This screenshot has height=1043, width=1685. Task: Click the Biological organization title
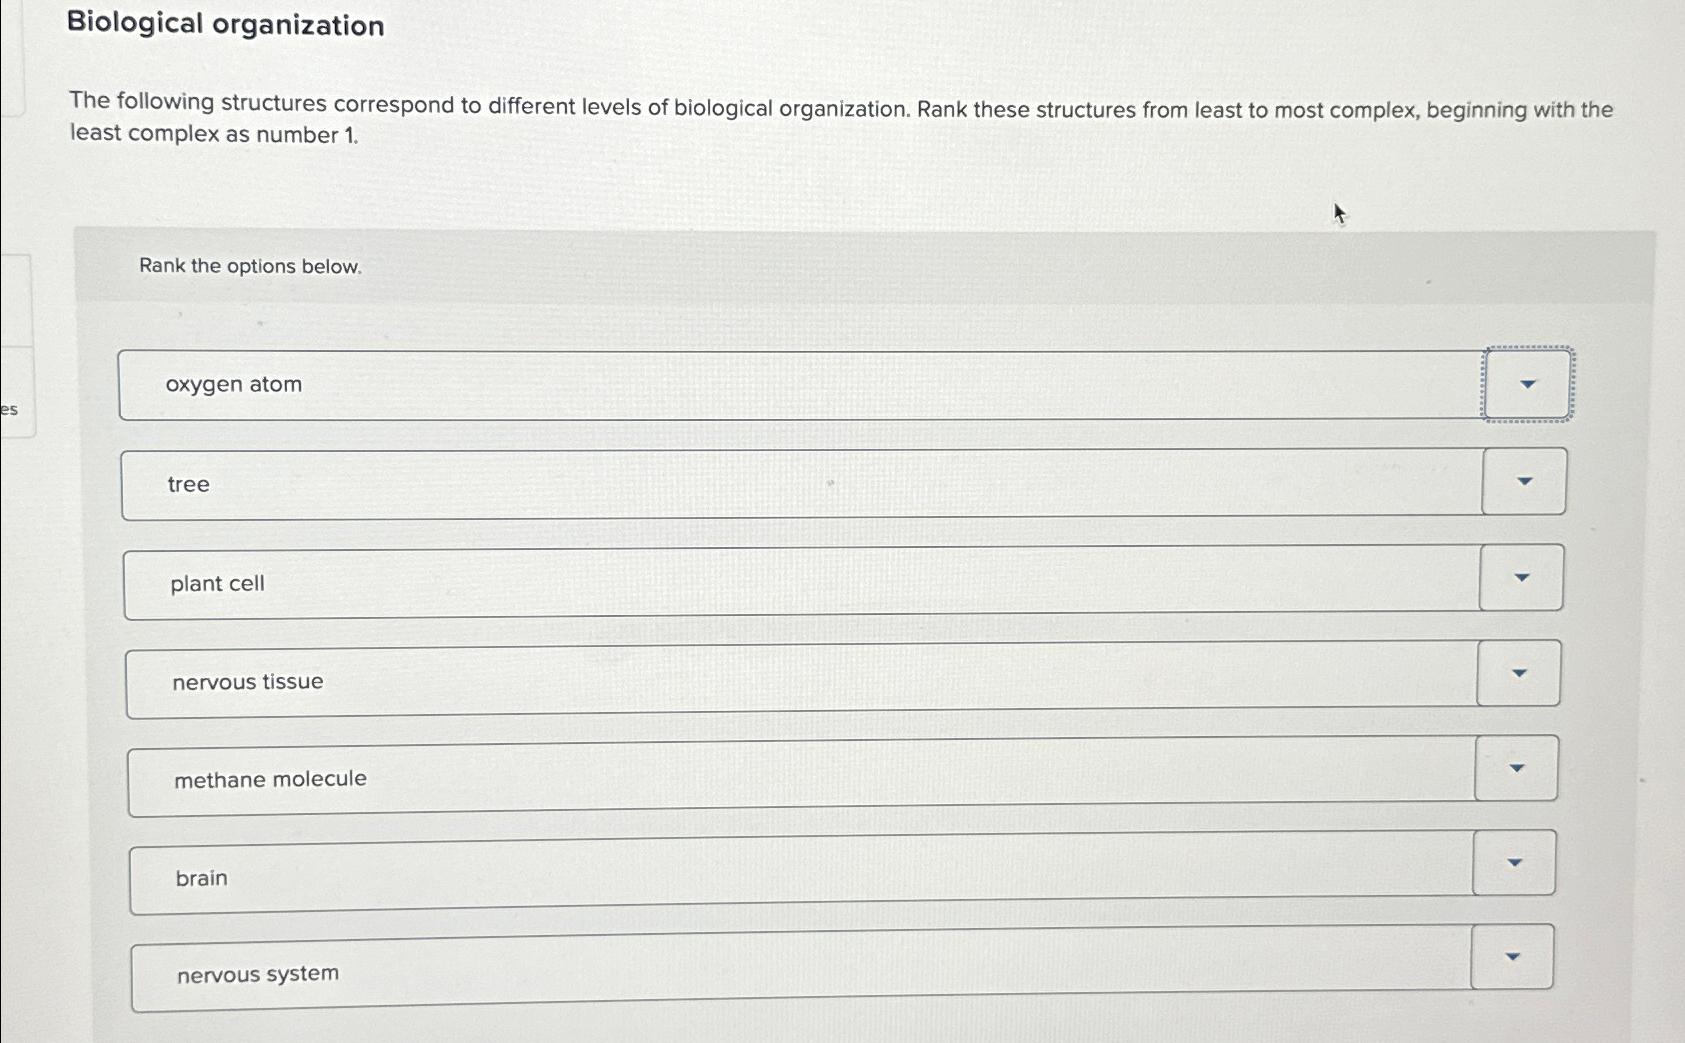click(223, 26)
